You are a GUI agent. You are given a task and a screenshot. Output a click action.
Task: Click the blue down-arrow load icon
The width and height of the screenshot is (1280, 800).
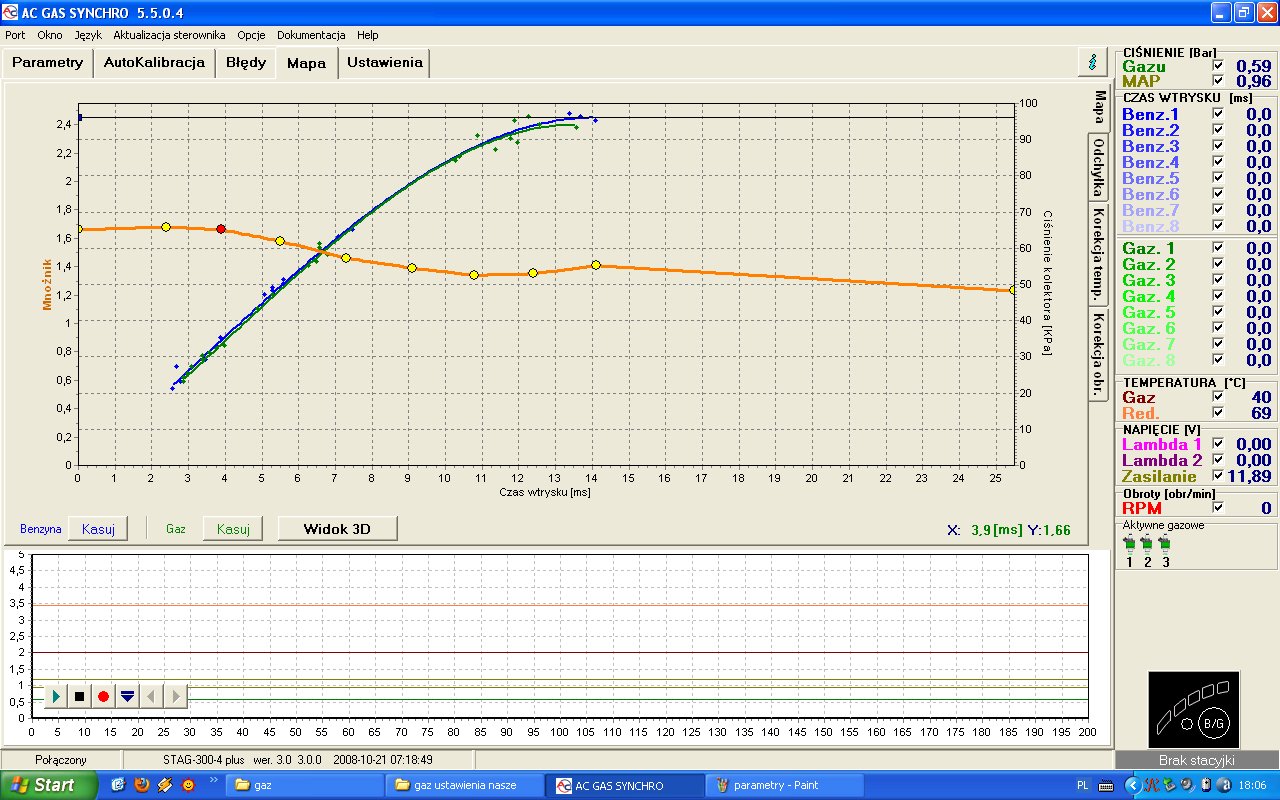[128, 696]
